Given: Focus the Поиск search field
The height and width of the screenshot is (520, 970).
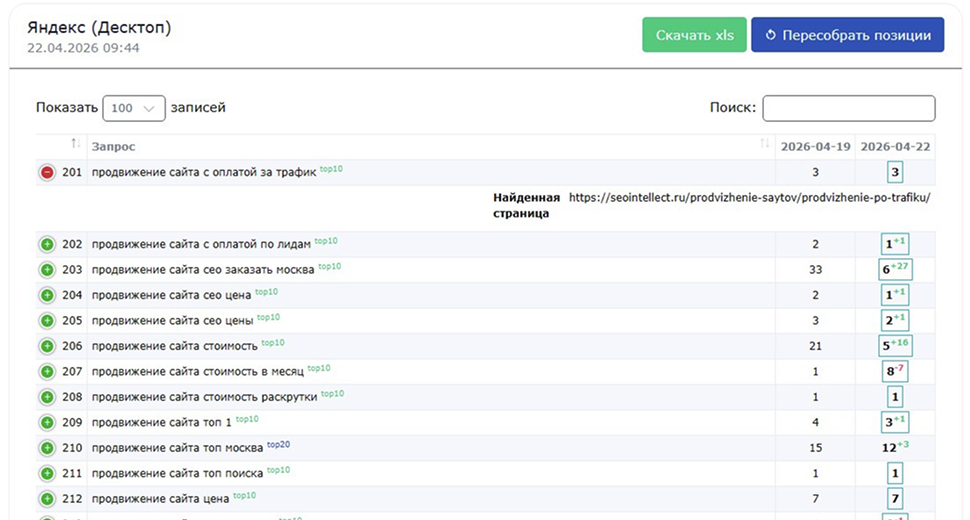Looking at the screenshot, I should 849,108.
